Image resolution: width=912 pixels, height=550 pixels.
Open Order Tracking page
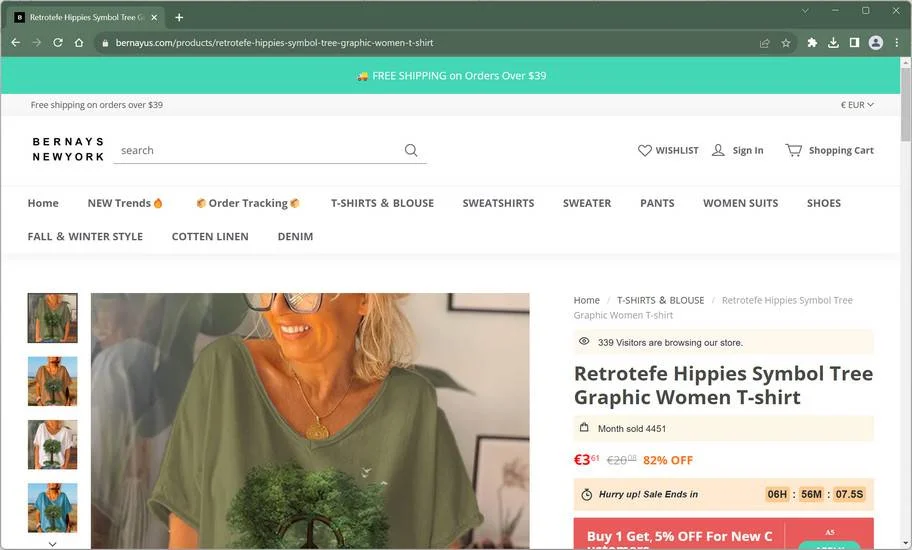[x=248, y=203]
